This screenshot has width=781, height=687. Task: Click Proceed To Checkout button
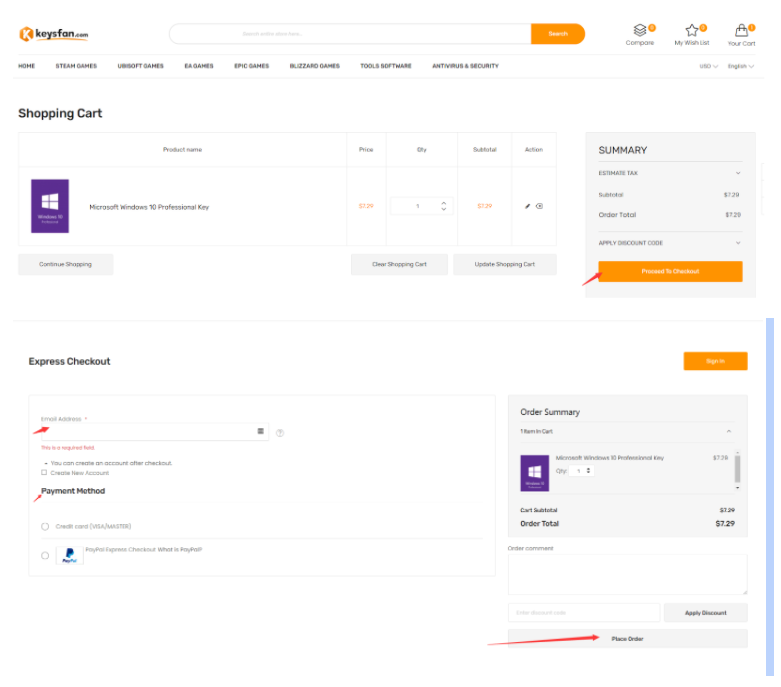(x=670, y=272)
